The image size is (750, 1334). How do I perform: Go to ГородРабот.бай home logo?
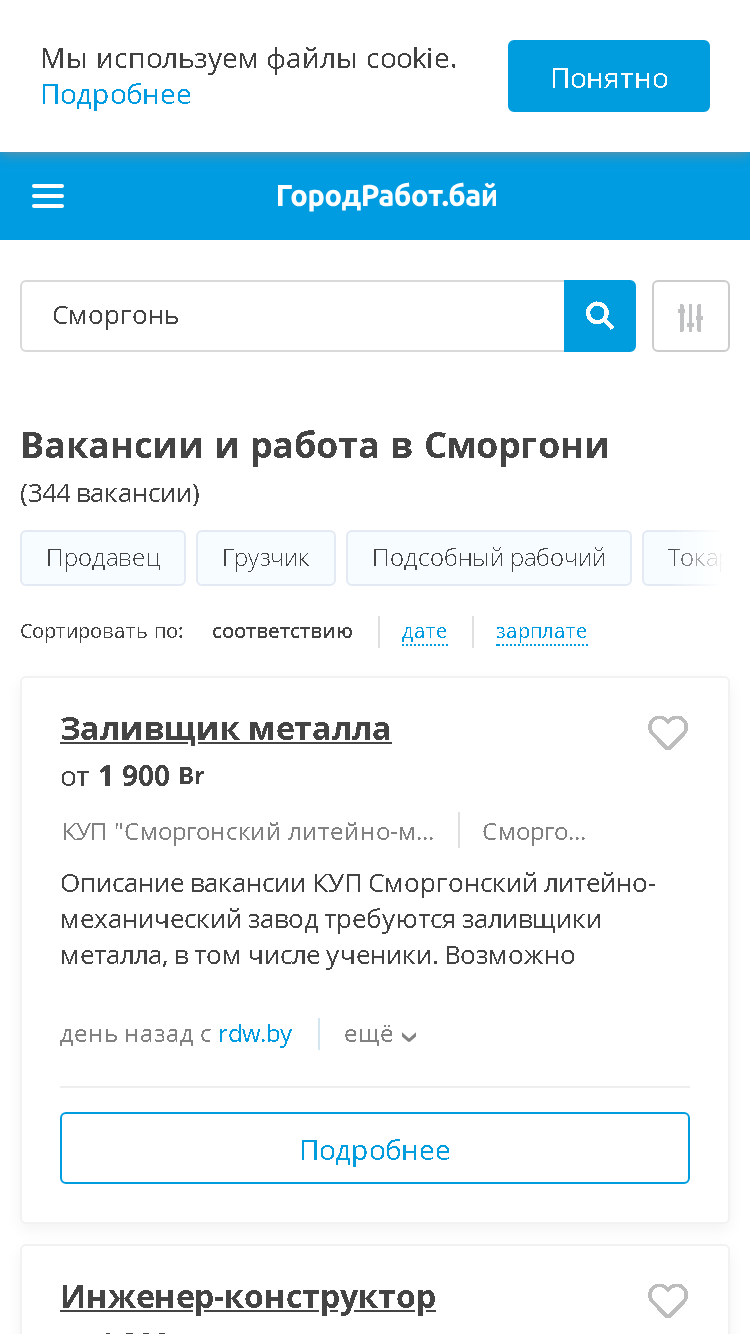click(387, 196)
